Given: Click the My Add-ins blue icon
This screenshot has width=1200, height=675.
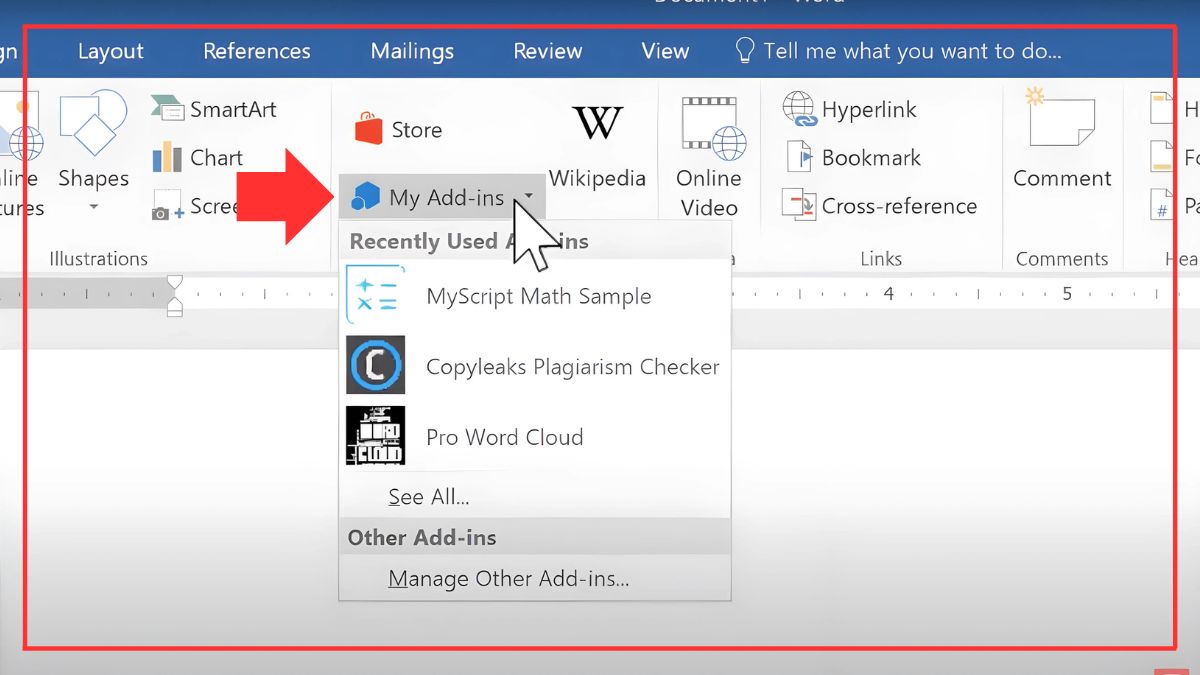Looking at the screenshot, I should pos(365,197).
